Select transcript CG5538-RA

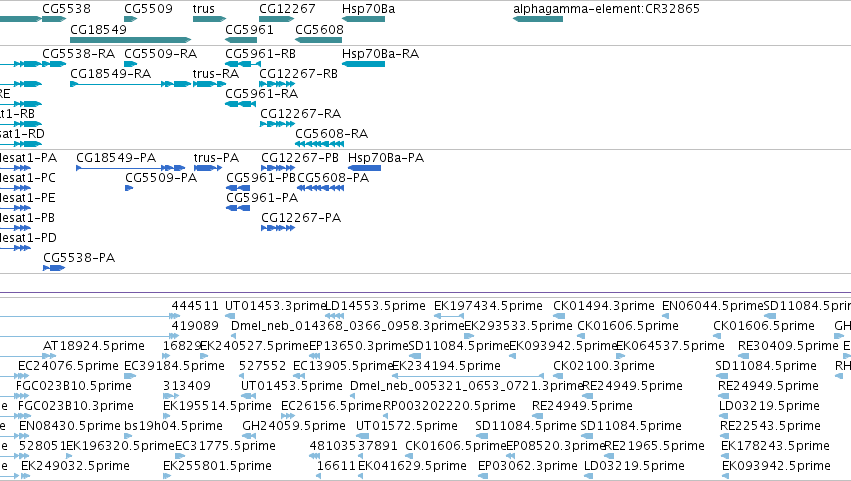tap(54, 64)
